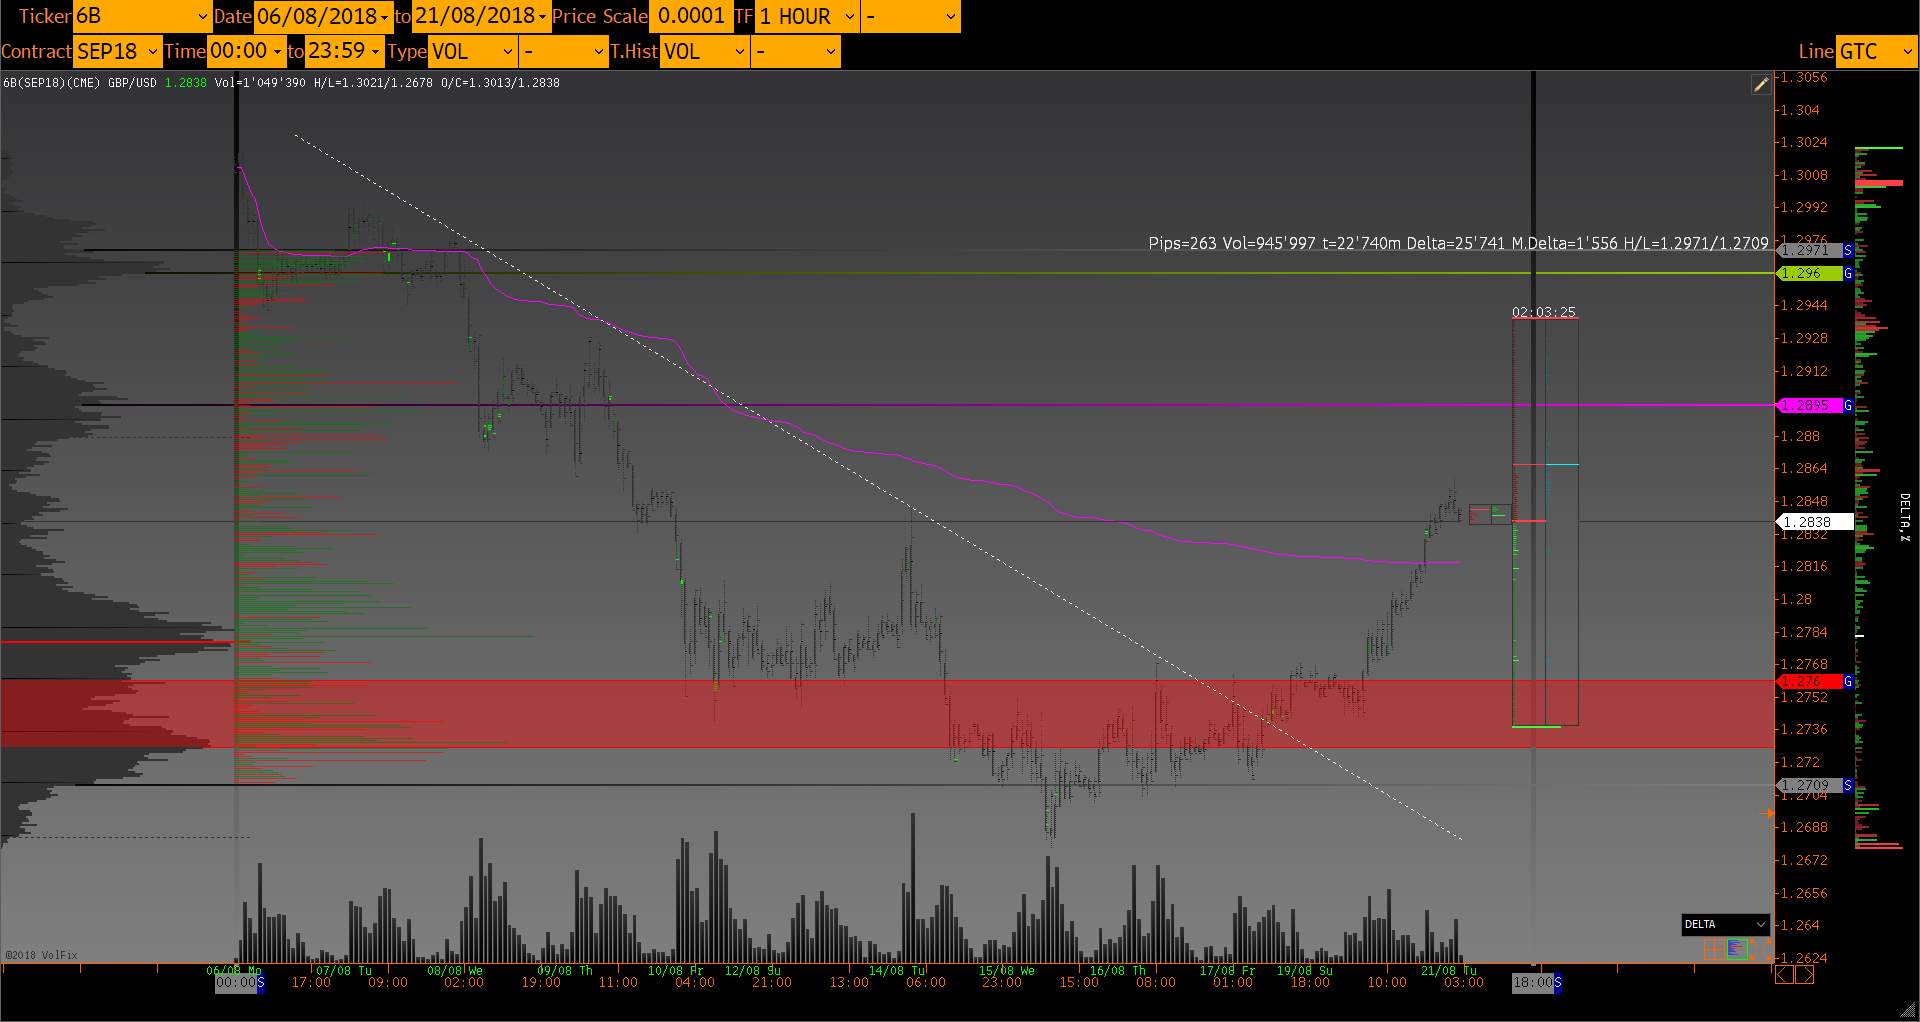The width and height of the screenshot is (1920, 1022).
Task: Click the G badge on red 1.276 level
Action: point(1848,681)
